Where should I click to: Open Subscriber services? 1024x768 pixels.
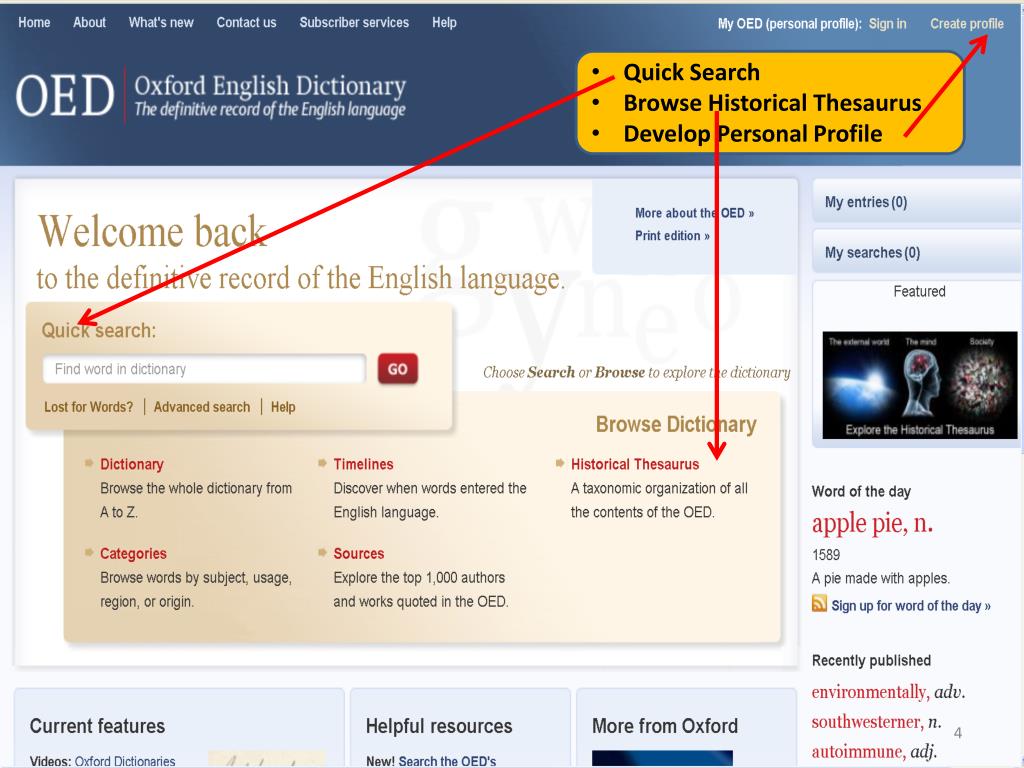pos(354,22)
